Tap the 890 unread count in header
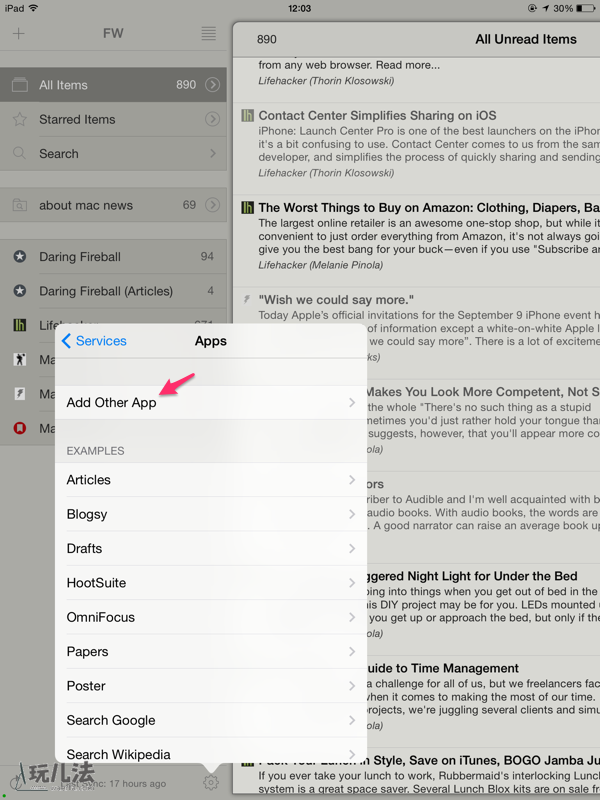 [266, 39]
